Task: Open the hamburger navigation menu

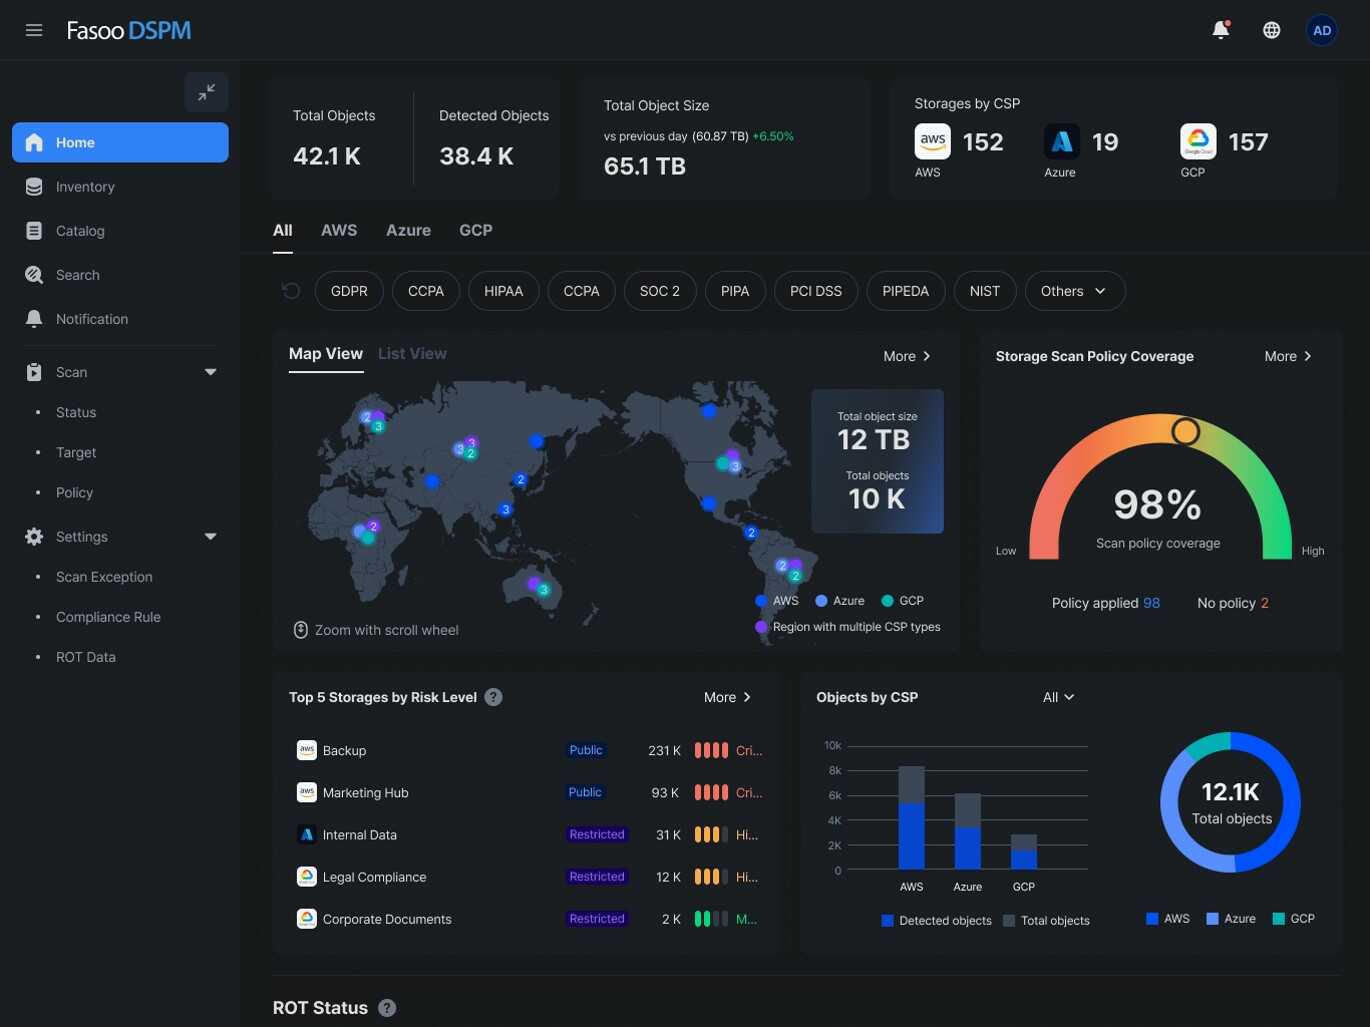Action: (33, 29)
